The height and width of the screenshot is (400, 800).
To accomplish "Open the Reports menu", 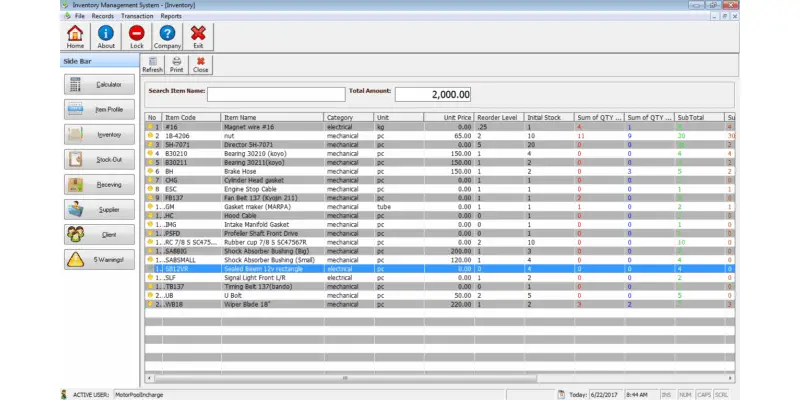I will pos(171,16).
